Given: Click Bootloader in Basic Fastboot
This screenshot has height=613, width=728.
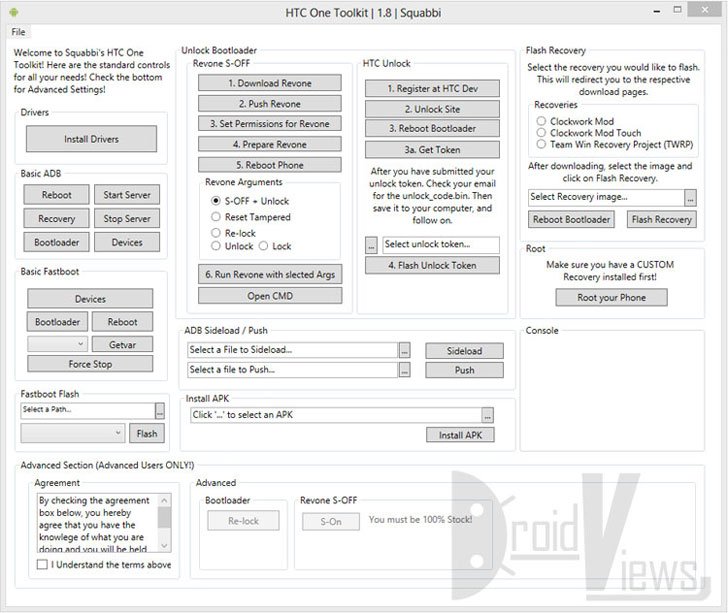Looking at the screenshot, I should coord(58,322).
